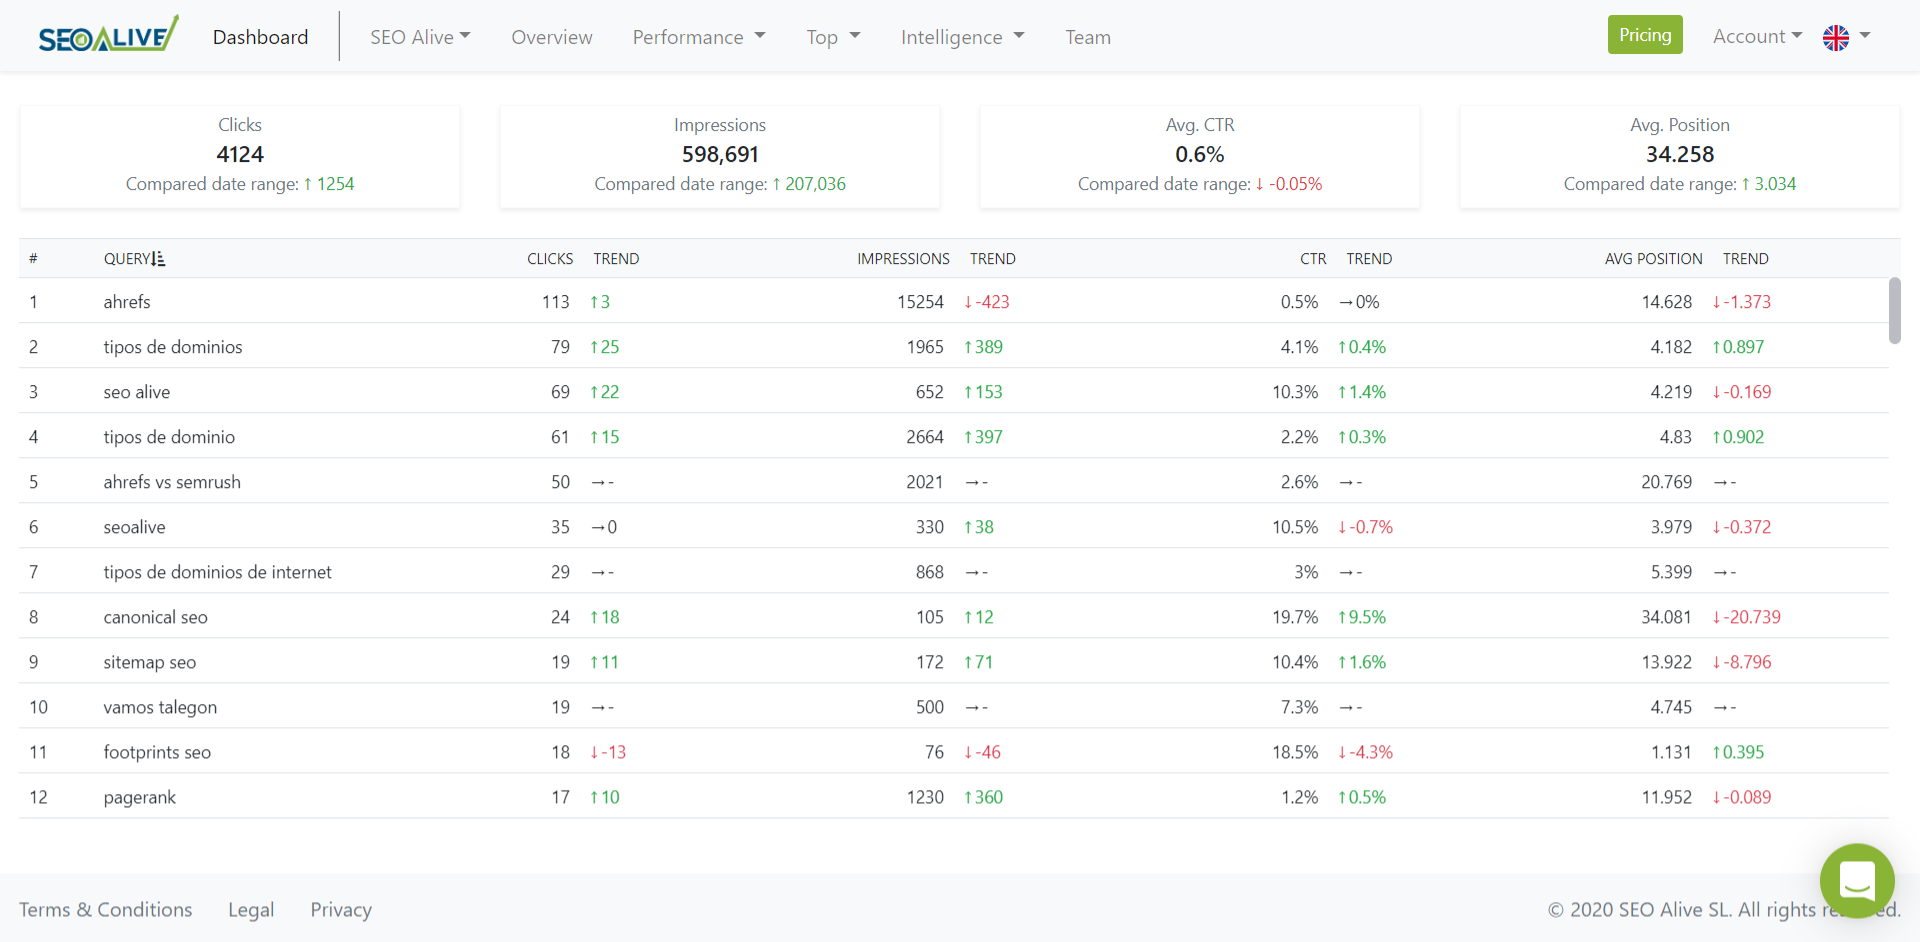The height and width of the screenshot is (942, 1920).
Task: Open the chat support bubble icon
Action: point(1857,881)
